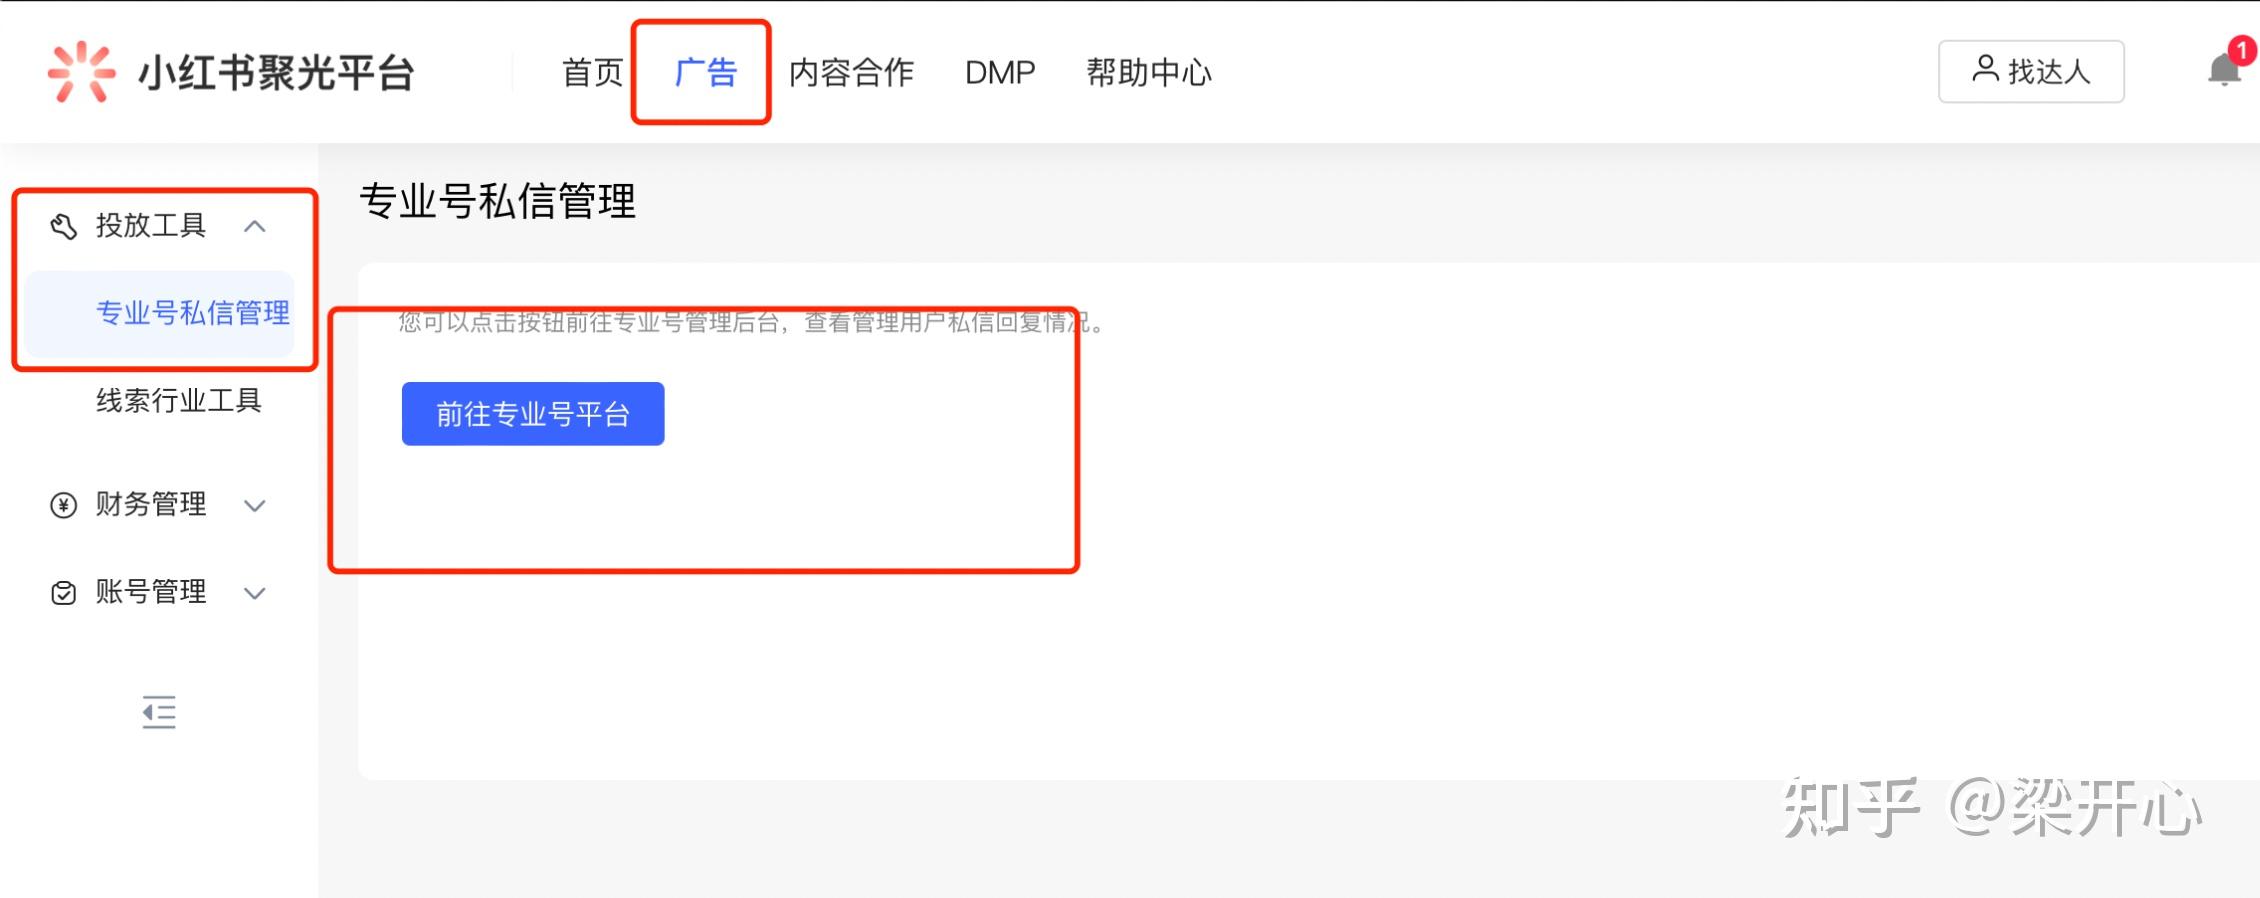Click the wrench icon beside 投放工具

click(x=64, y=227)
